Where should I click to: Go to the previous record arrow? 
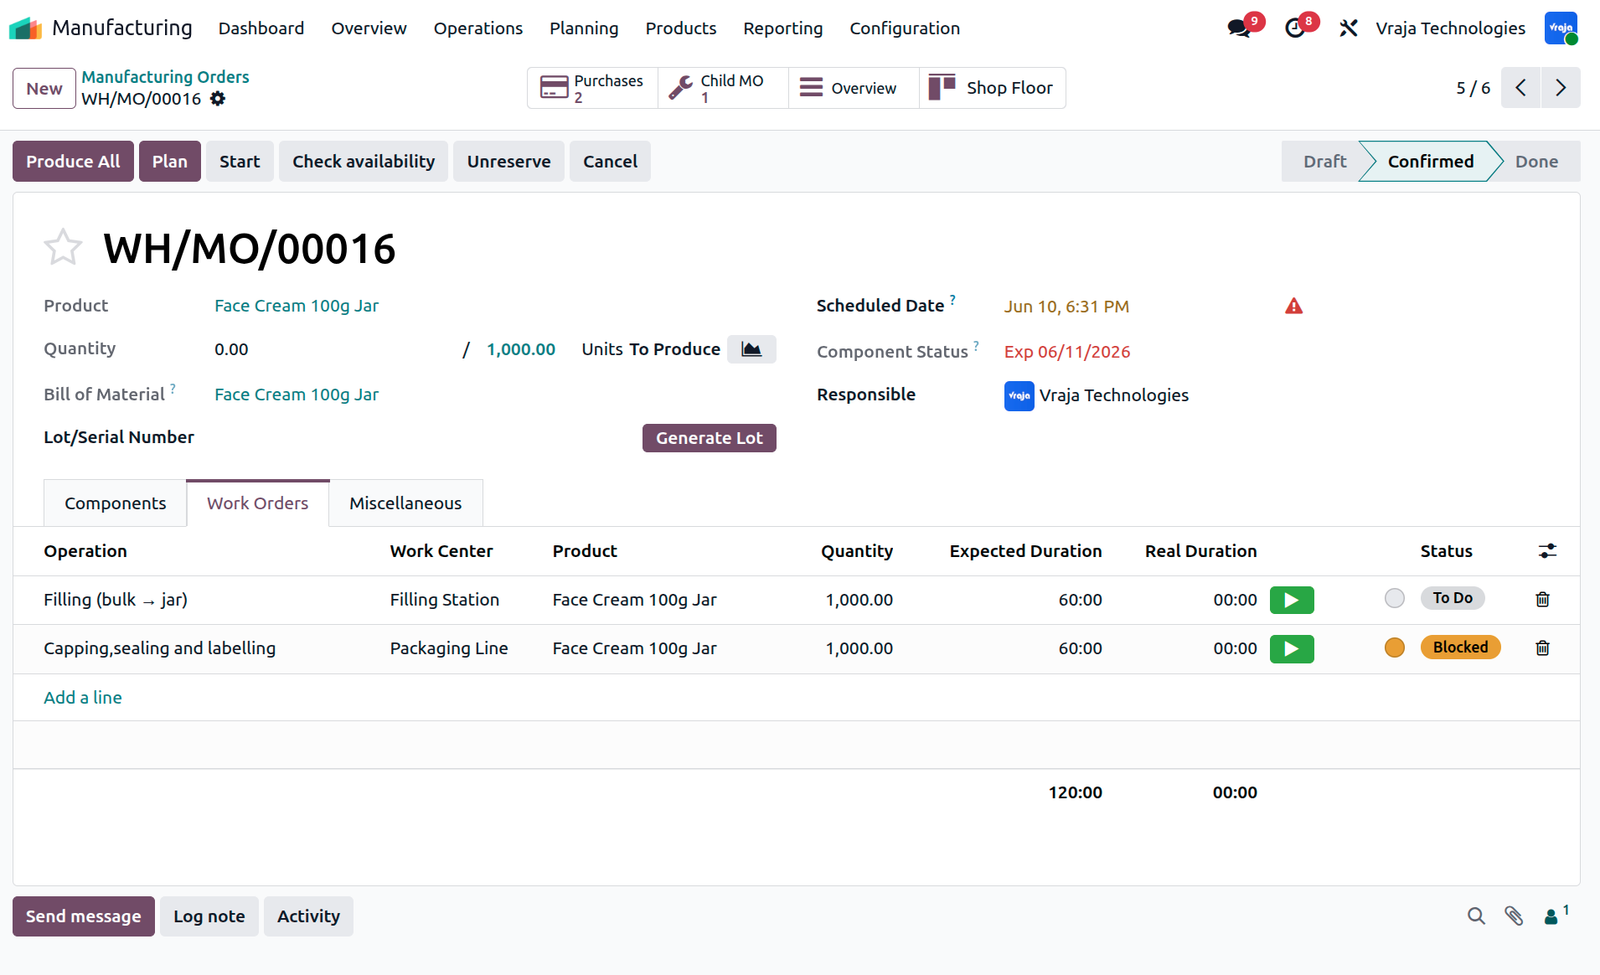(x=1521, y=88)
